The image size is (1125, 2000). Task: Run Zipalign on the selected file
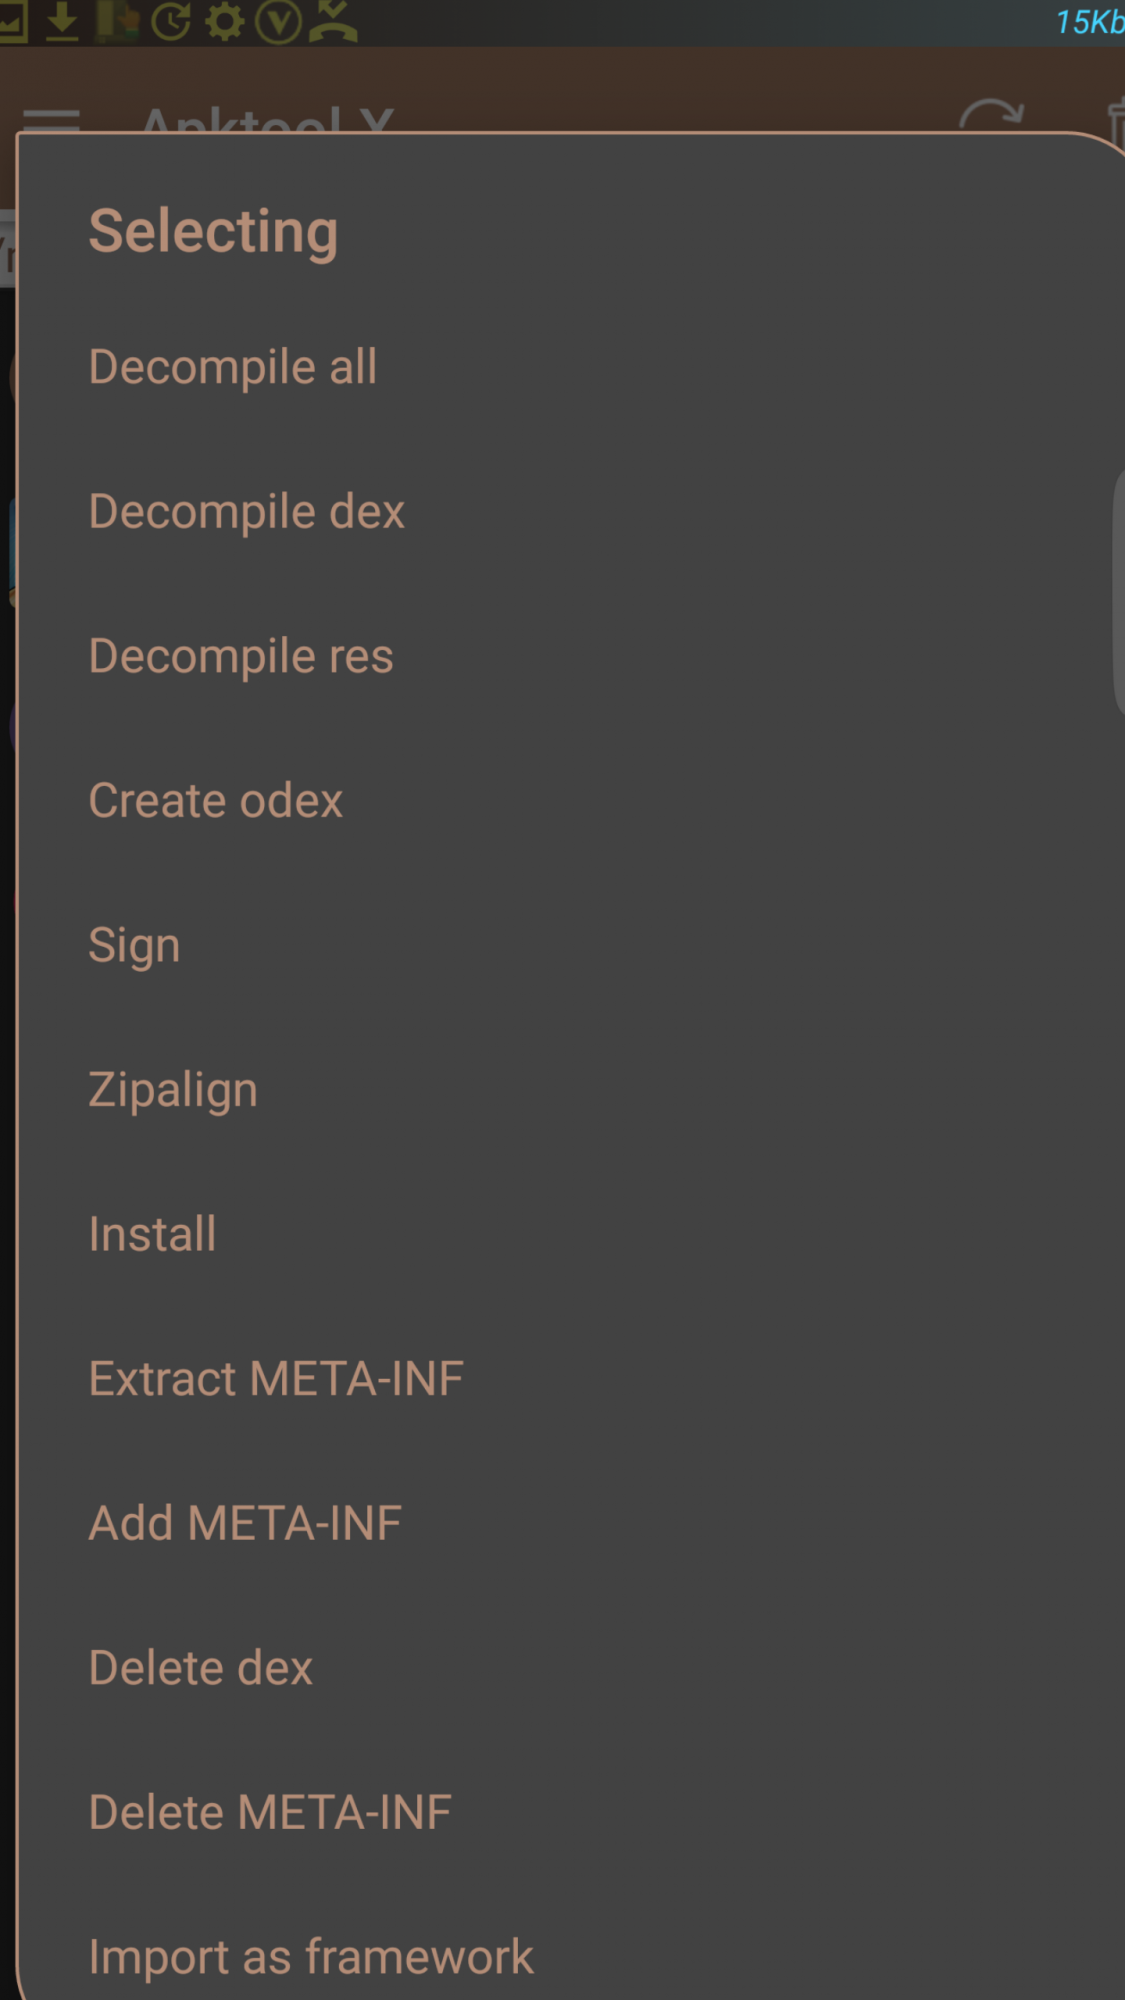[x=173, y=1090]
